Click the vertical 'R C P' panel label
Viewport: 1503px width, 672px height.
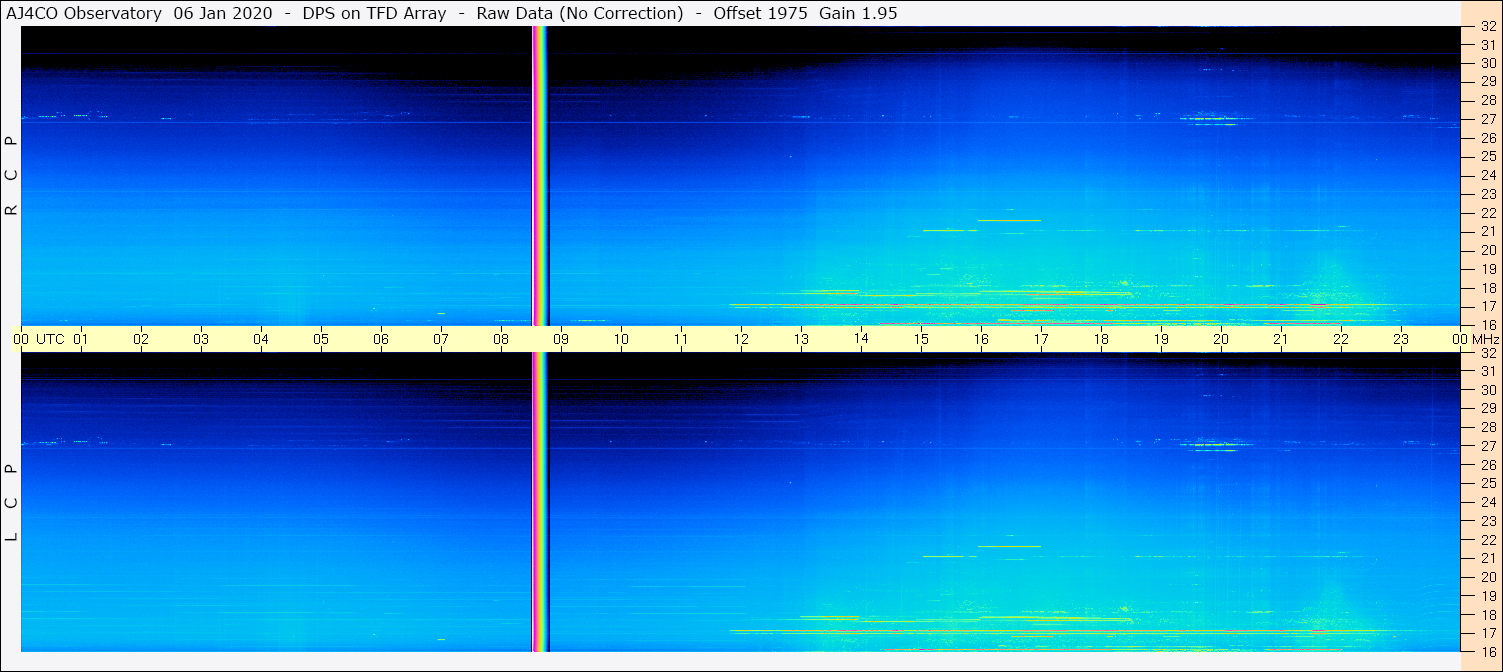click(x=12, y=175)
